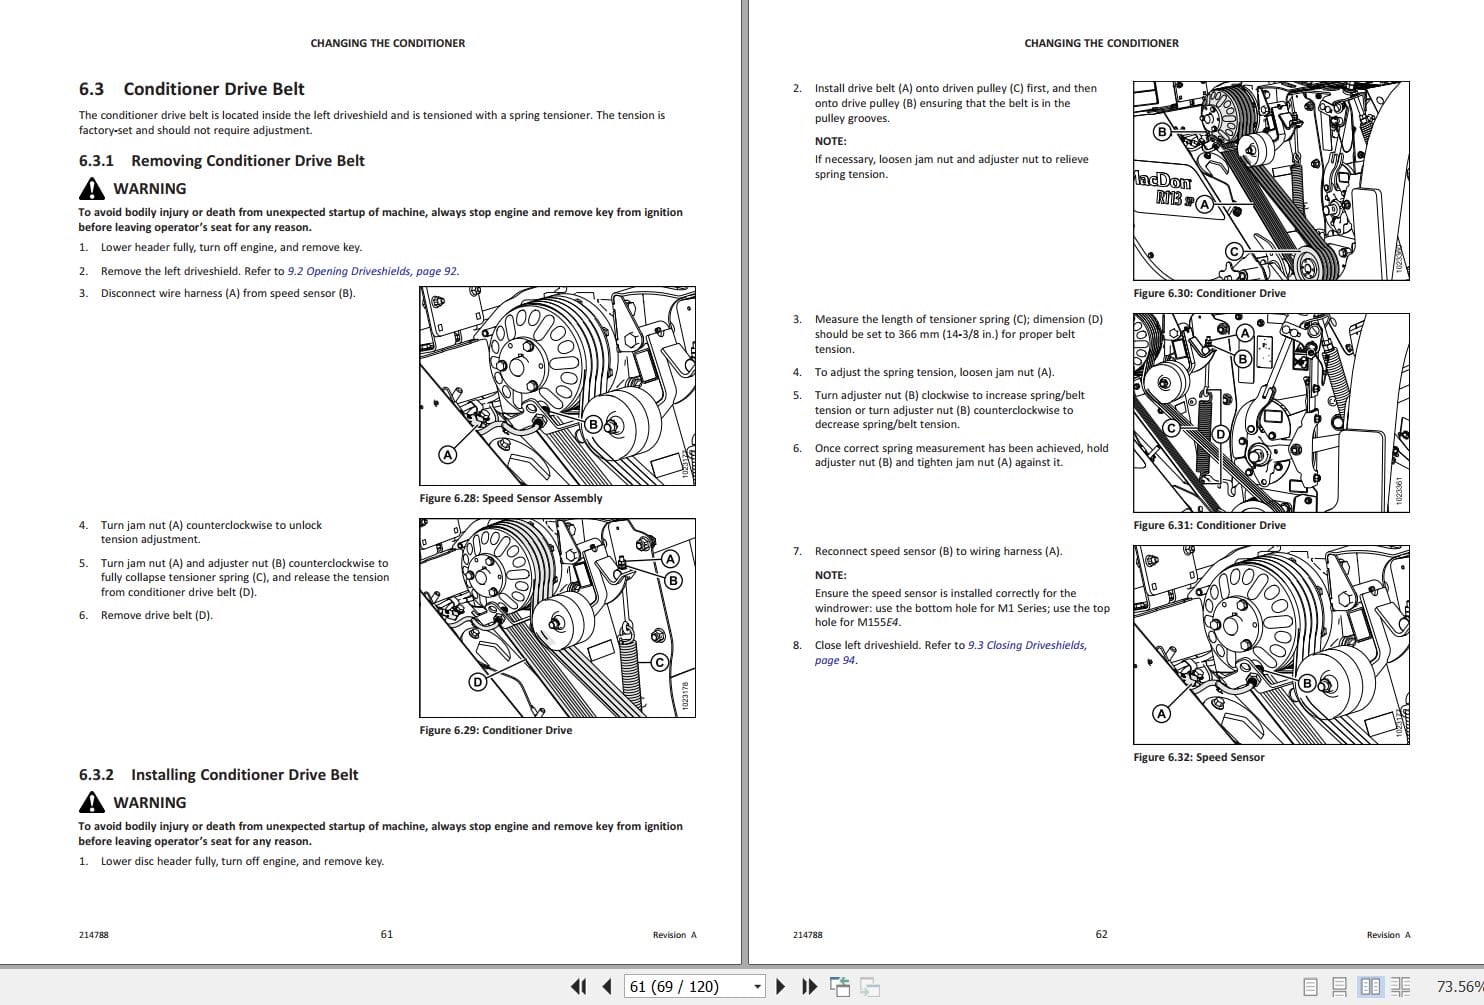Click Figure 6.32 Speed Sensor image
Screen dimensions: 1484x1005
tap(1271, 645)
